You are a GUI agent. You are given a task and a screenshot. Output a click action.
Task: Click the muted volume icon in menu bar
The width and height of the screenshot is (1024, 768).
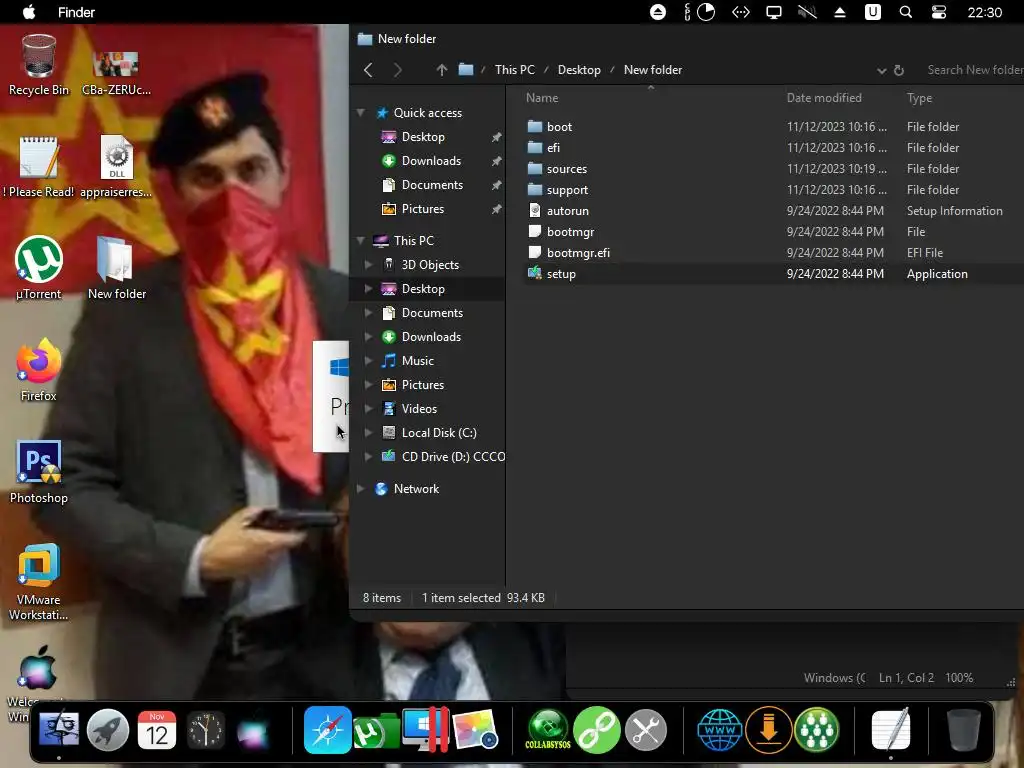(x=807, y=12)
